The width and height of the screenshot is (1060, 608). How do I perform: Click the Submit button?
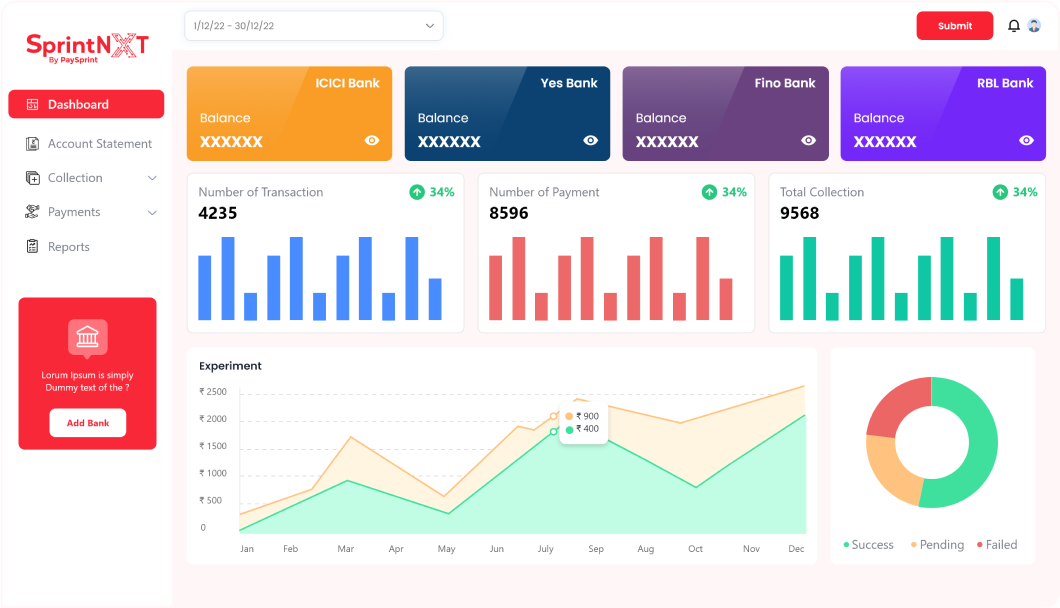pyautogui.click(x=955, y=26)
